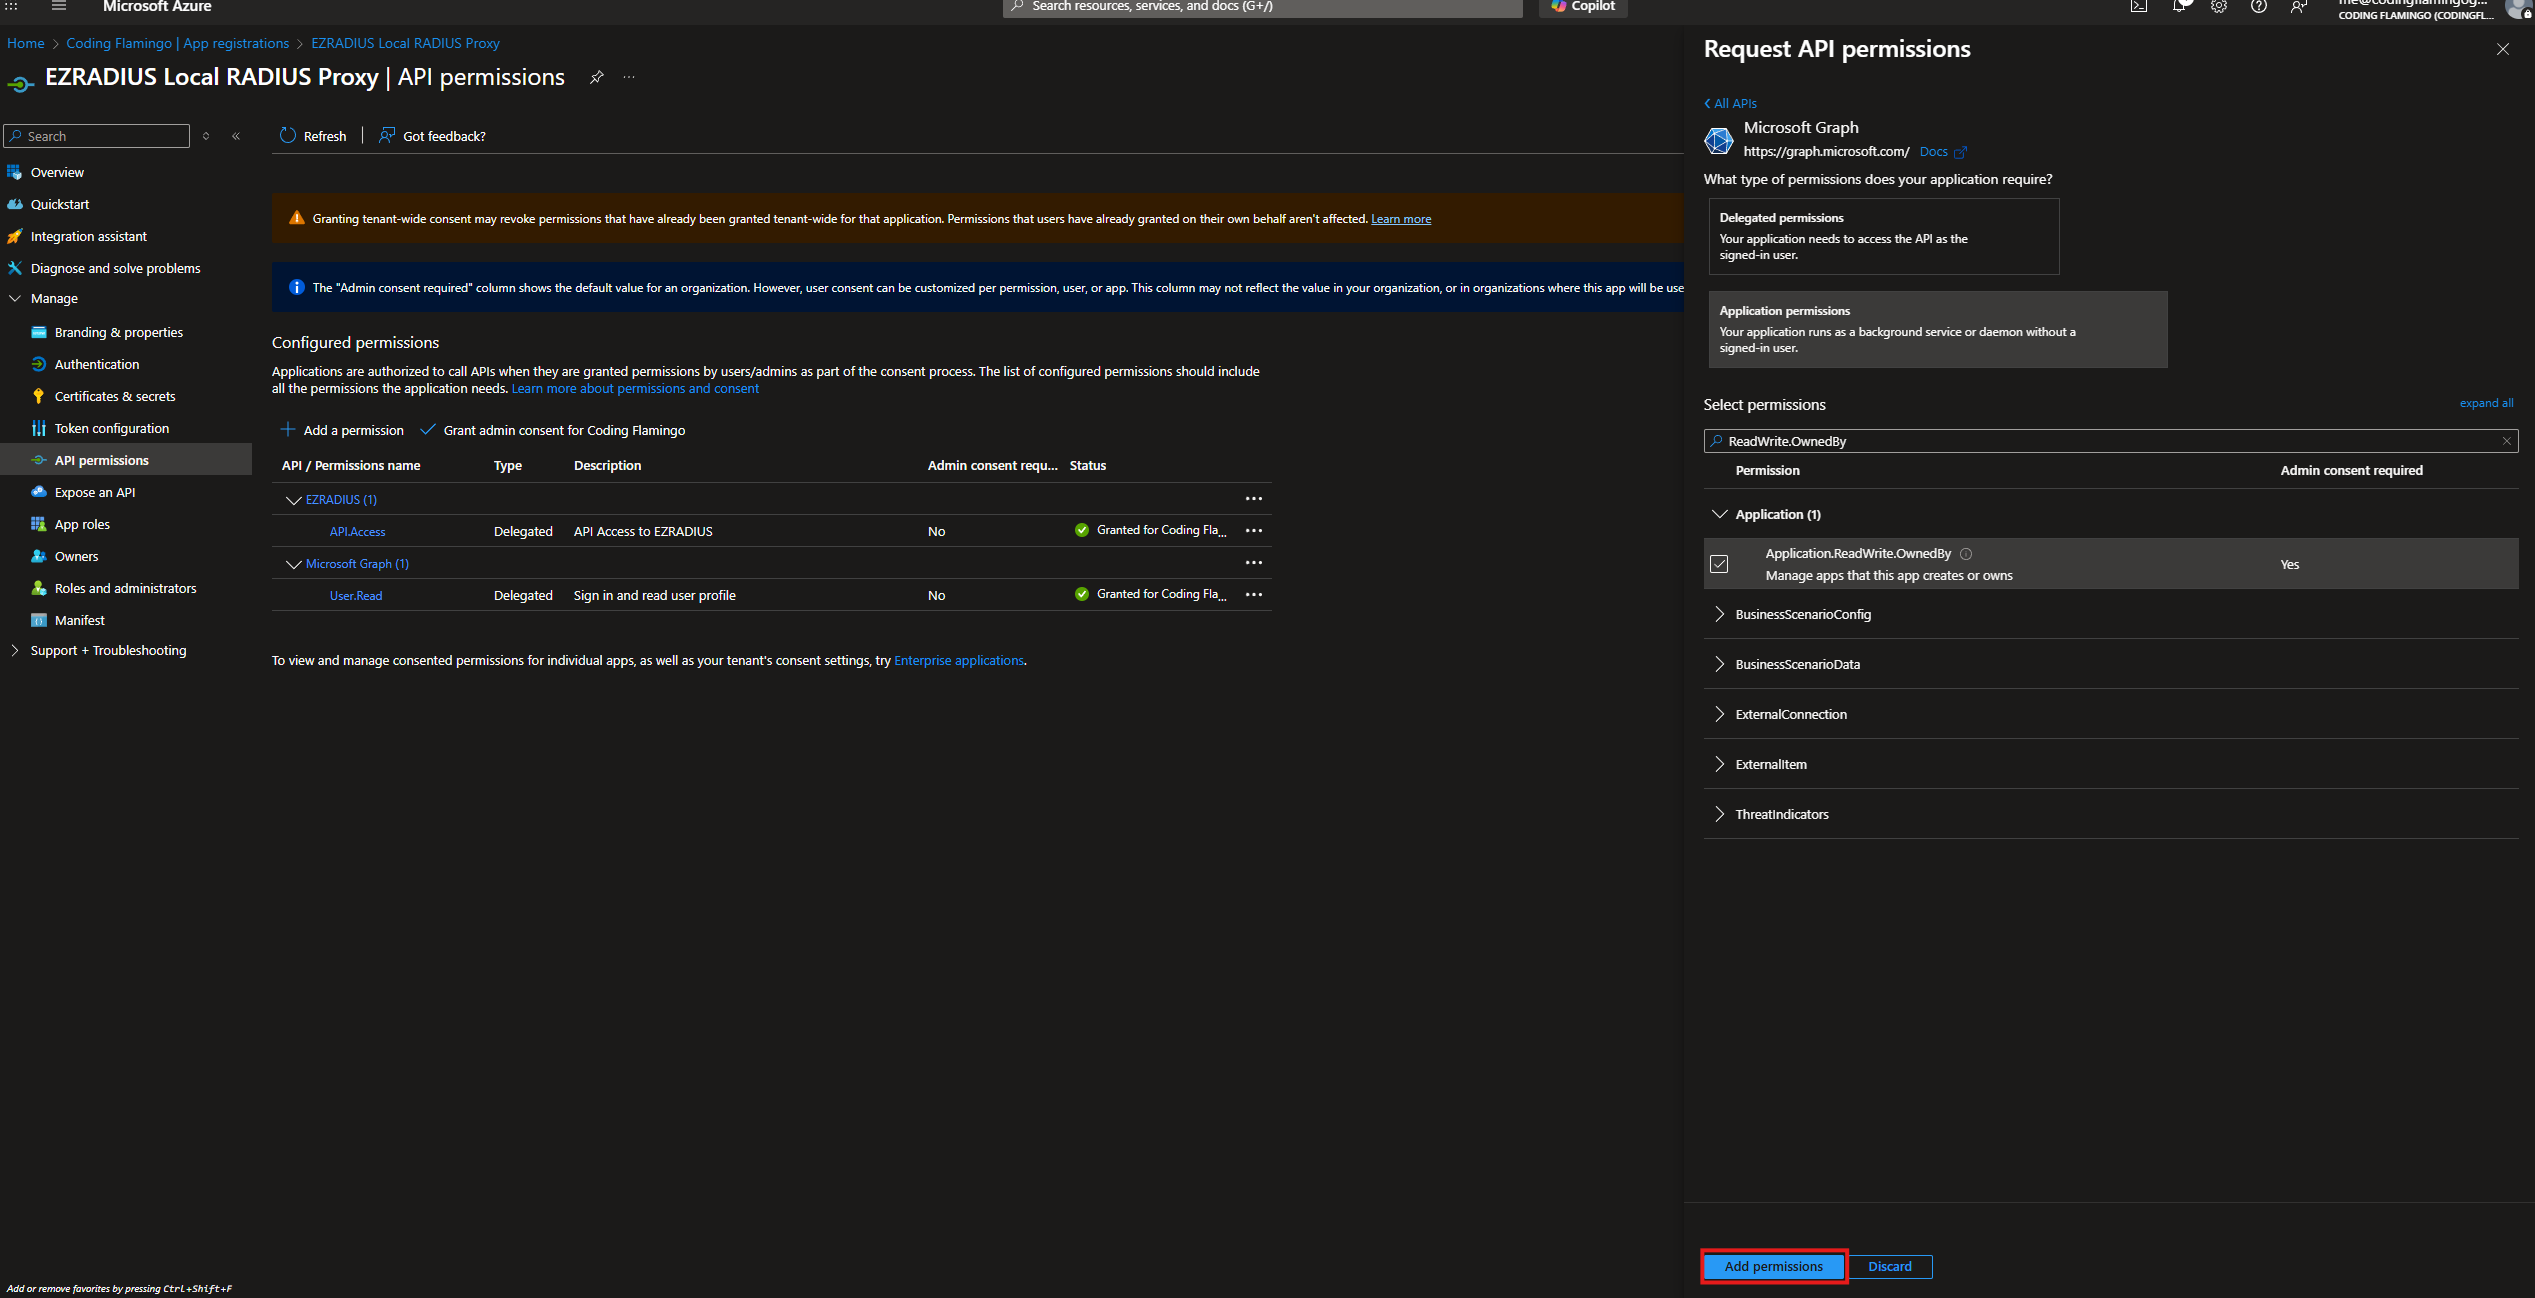2535x1298 pixels.
Task: Expand BusinessScenarioConfig group
Action: coord(1719,614)
